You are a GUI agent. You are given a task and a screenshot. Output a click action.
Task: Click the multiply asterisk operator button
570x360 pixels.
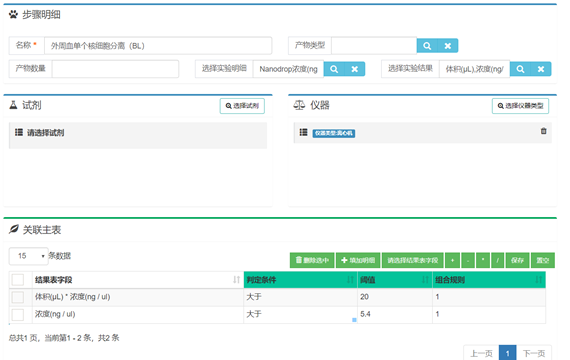pos(483,260)
